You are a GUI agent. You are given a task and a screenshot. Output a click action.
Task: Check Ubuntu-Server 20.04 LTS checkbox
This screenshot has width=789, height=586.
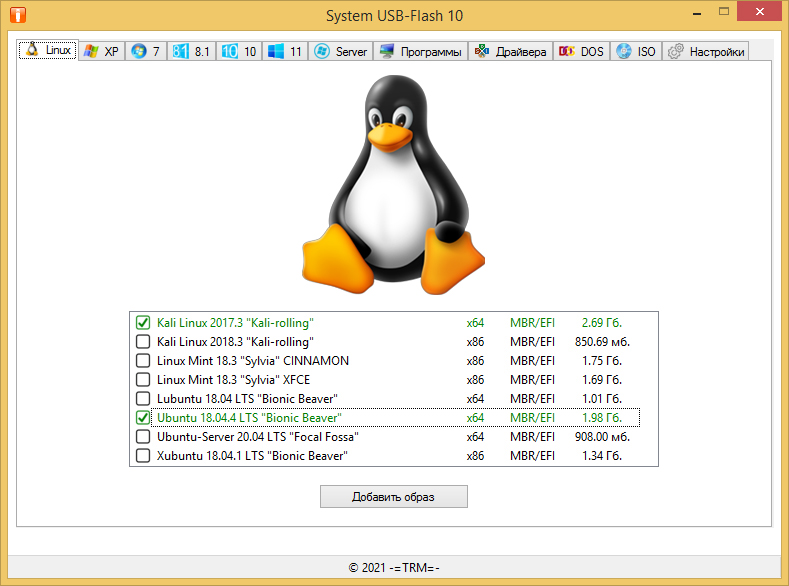(x=143, y=437)
